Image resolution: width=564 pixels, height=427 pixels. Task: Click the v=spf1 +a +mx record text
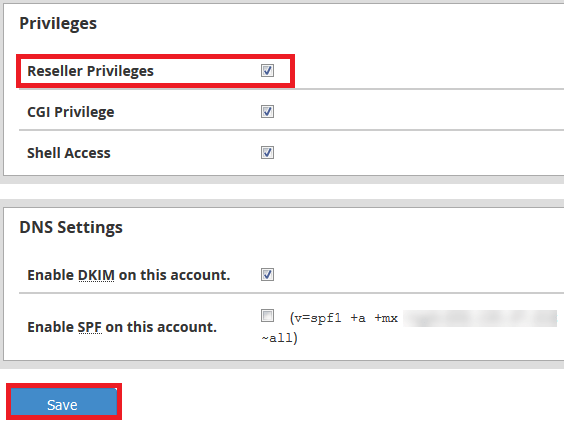tap(344, 318)
